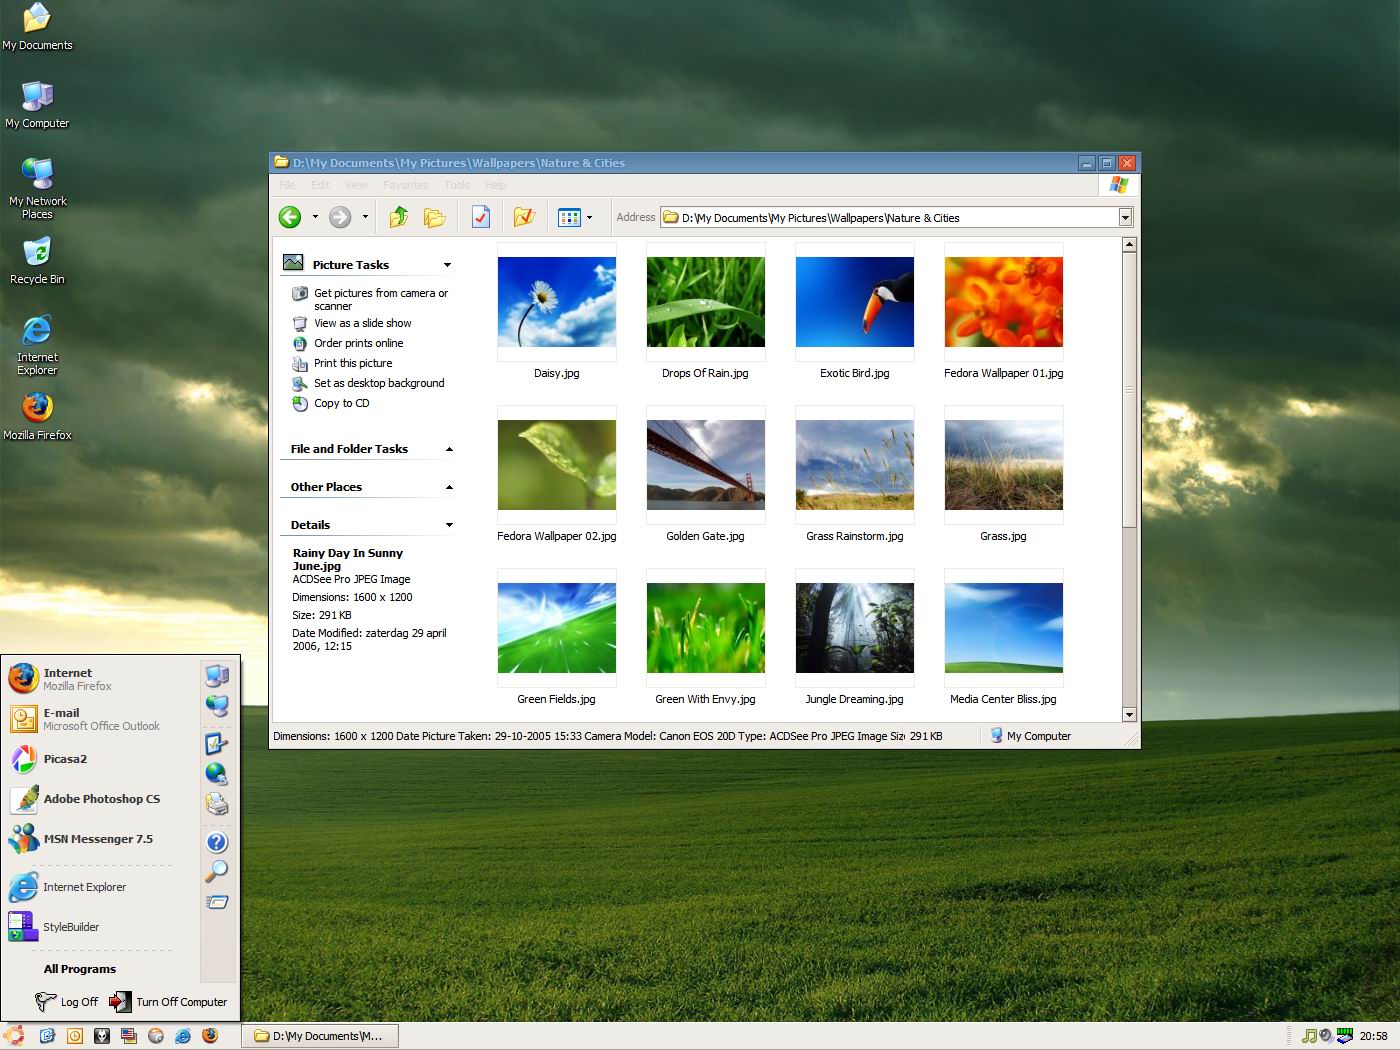1400x1050 pixels.
Task: Open the Address bar dropdown
Action: click(x=1125, y=218)
